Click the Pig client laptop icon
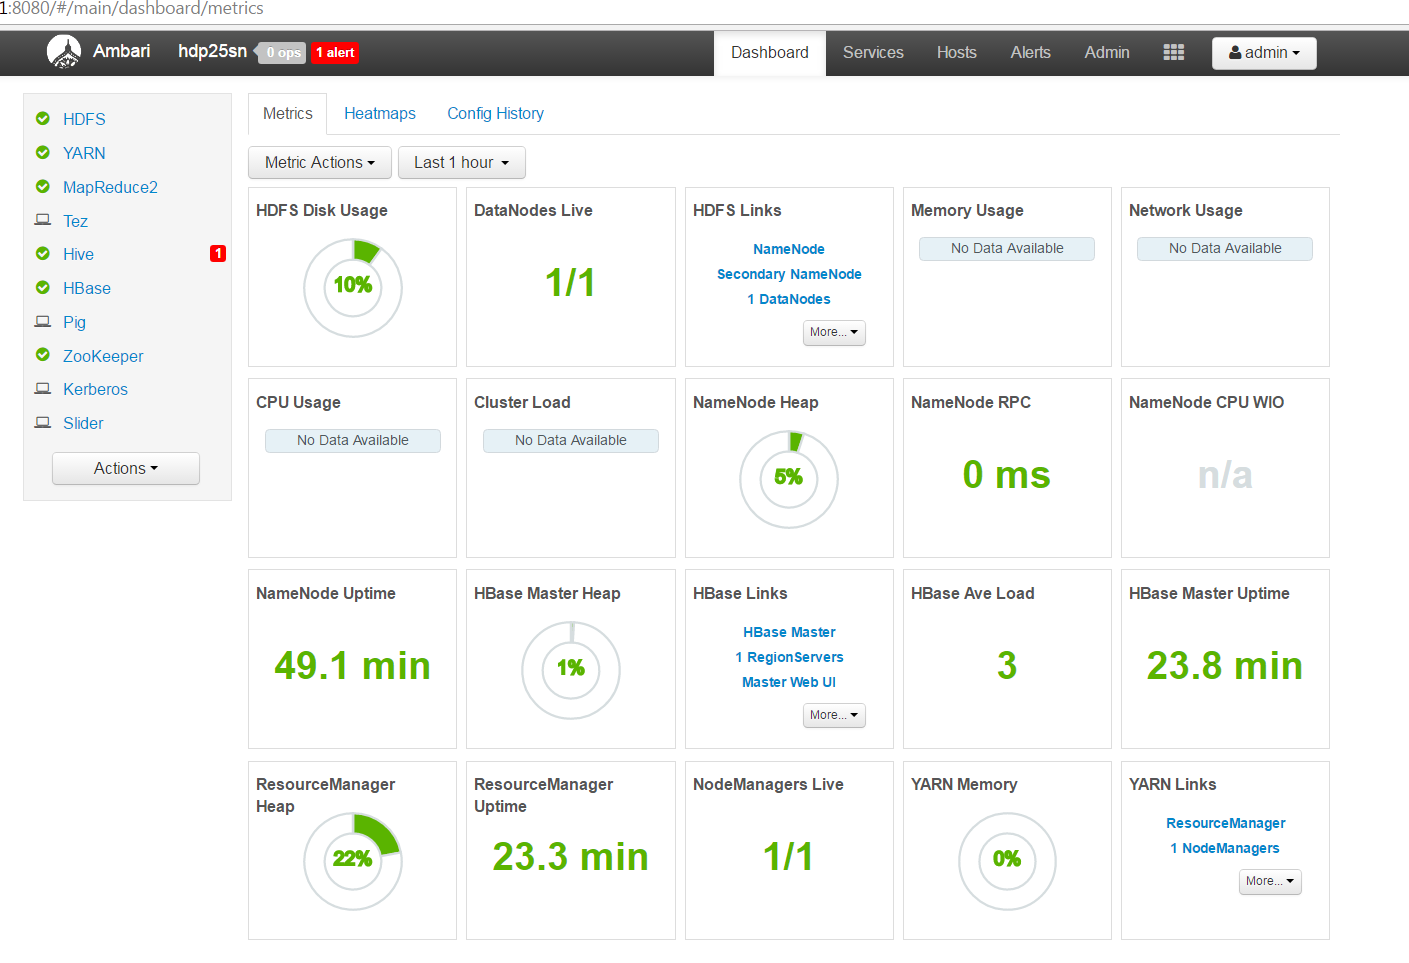Image resolution: width=1409 pixels, height=963 pixels. pos(43,321)
